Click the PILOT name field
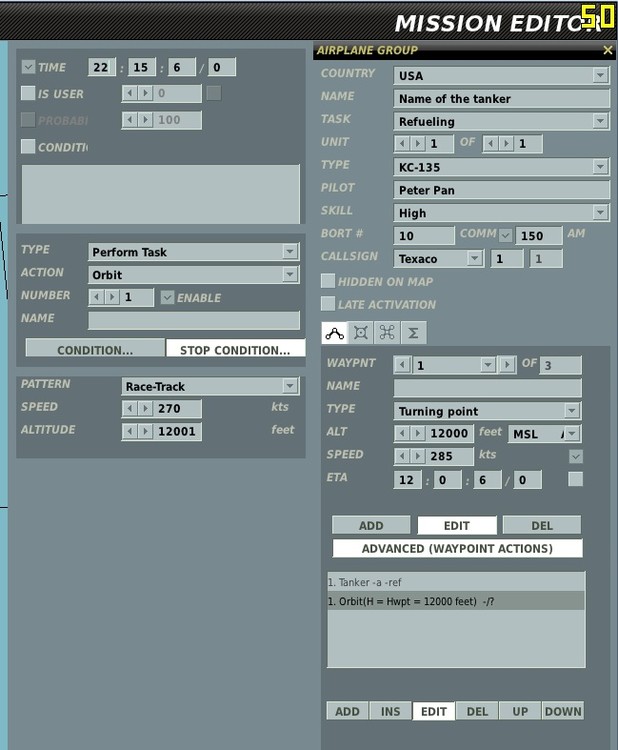 pos(501,190)
